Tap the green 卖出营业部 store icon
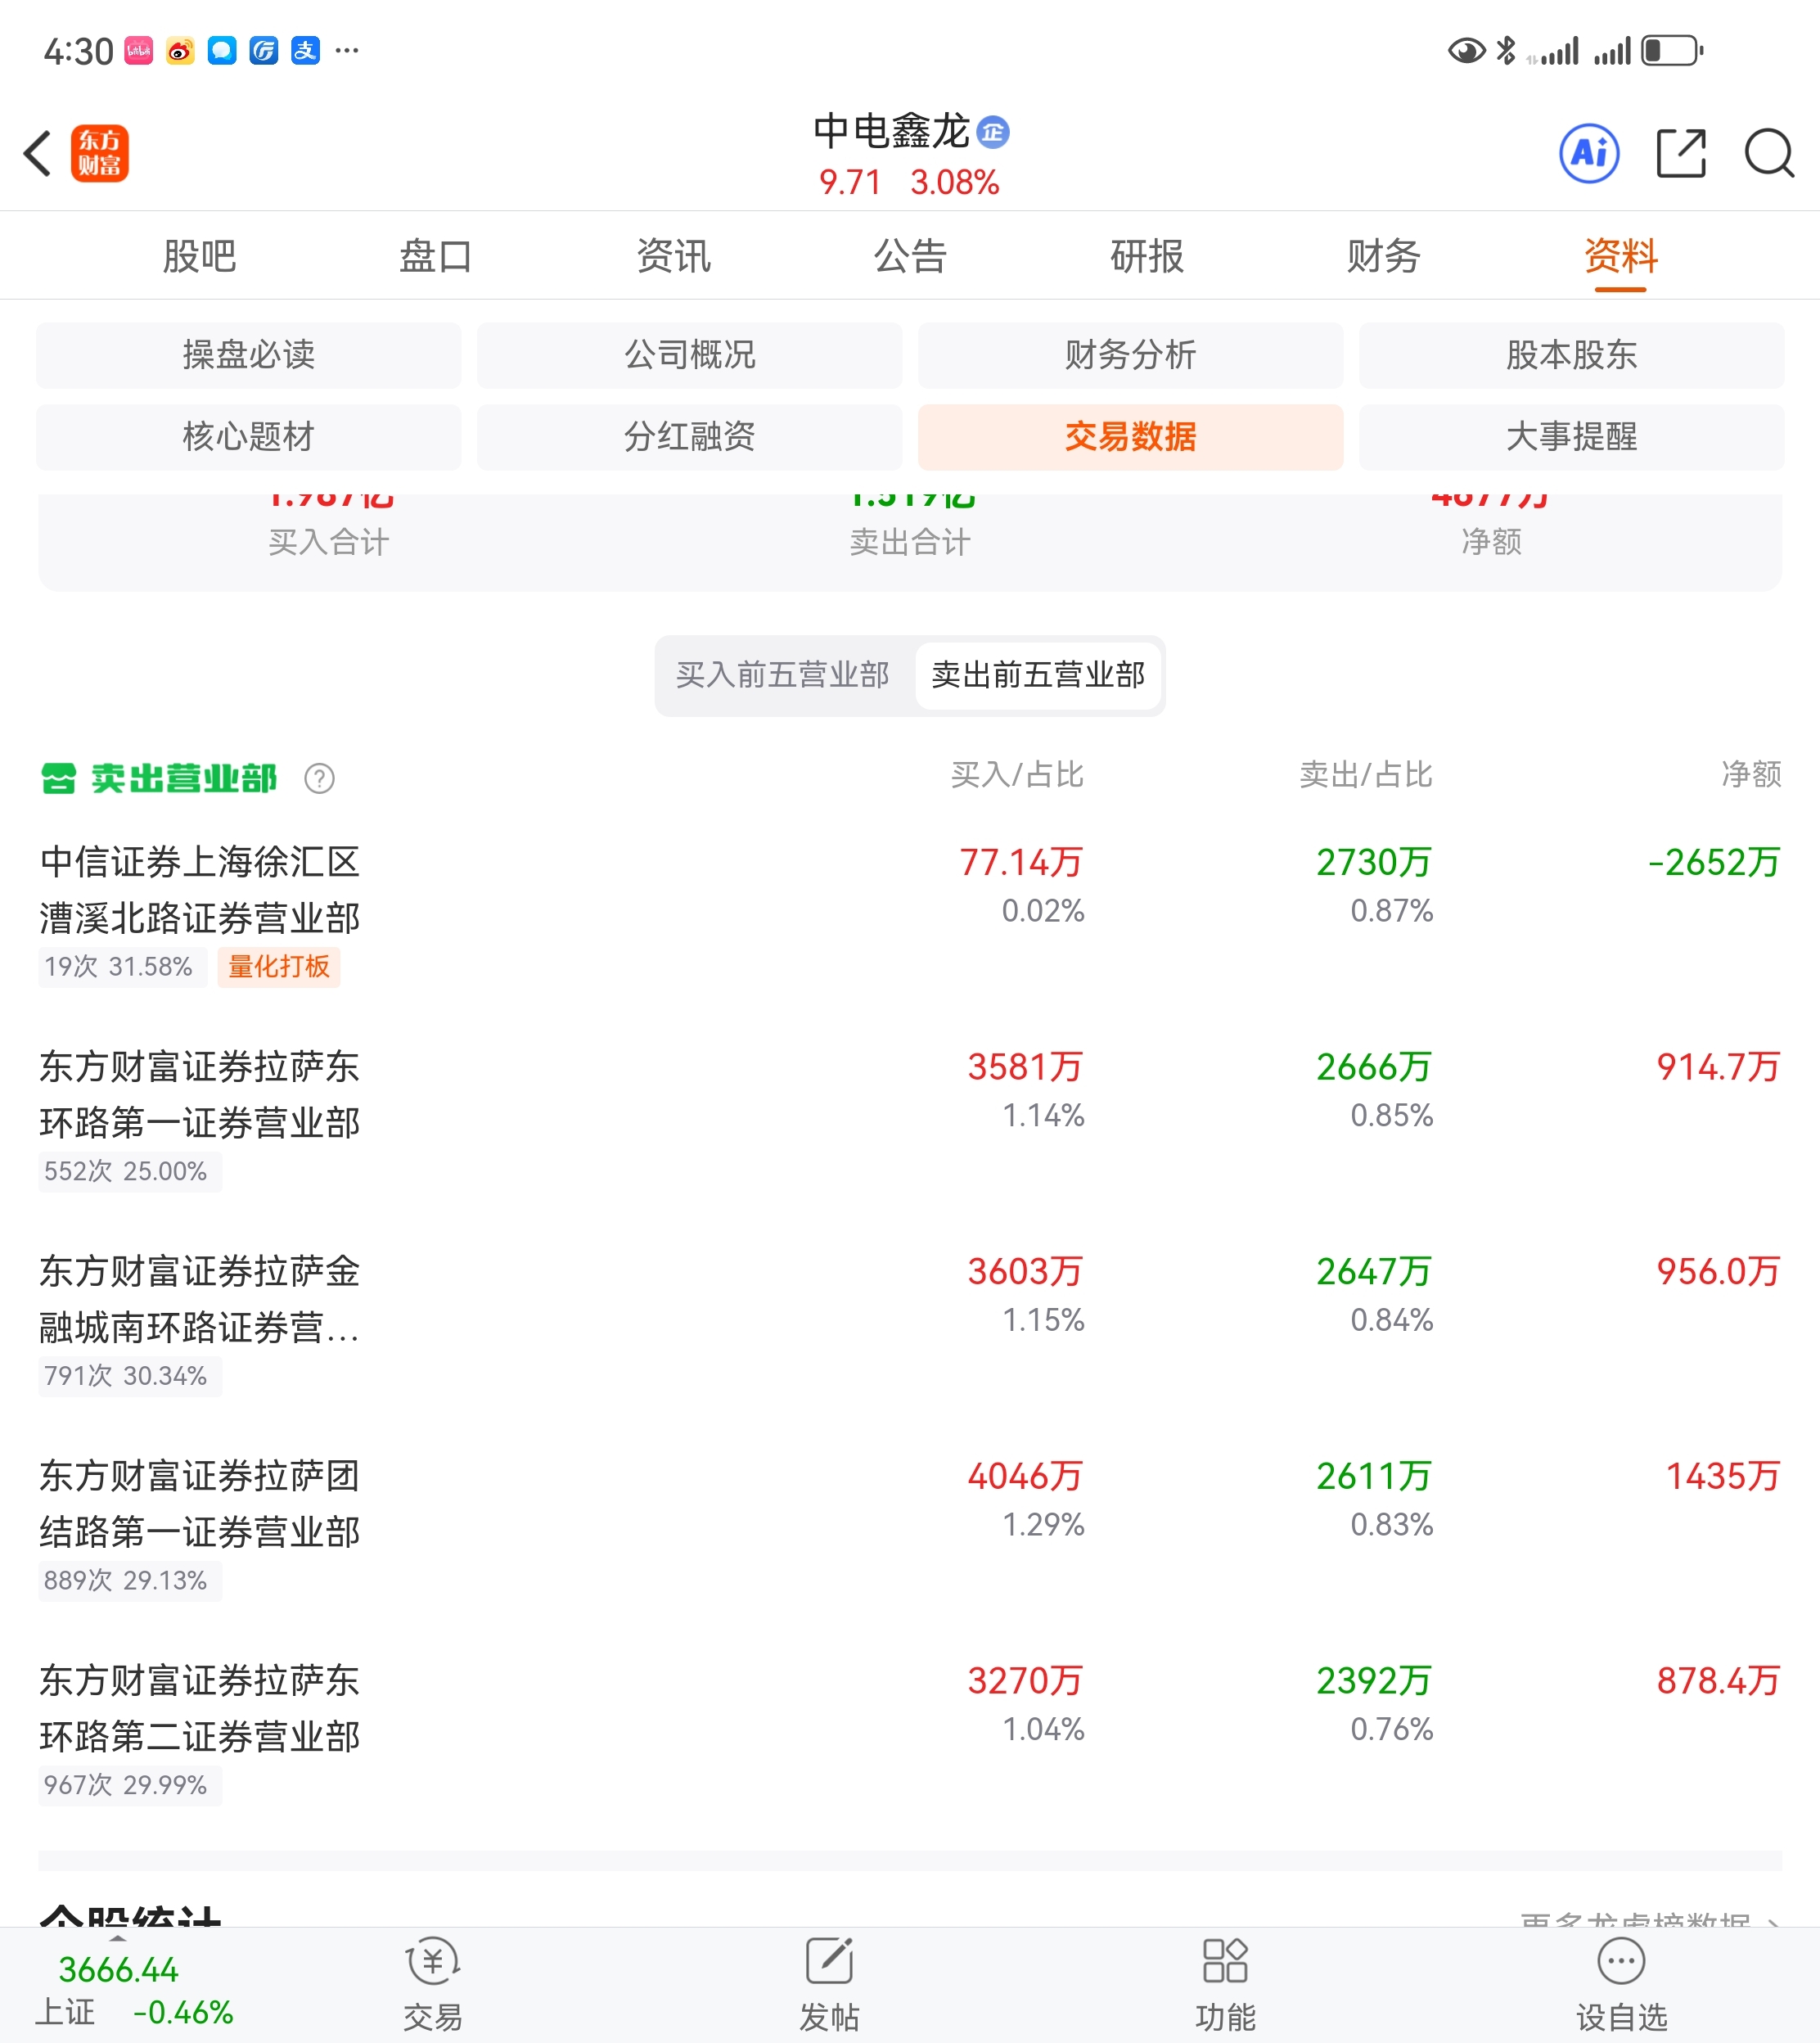The width and height of the screenshot is (1820, 2043). click(58, 778)
